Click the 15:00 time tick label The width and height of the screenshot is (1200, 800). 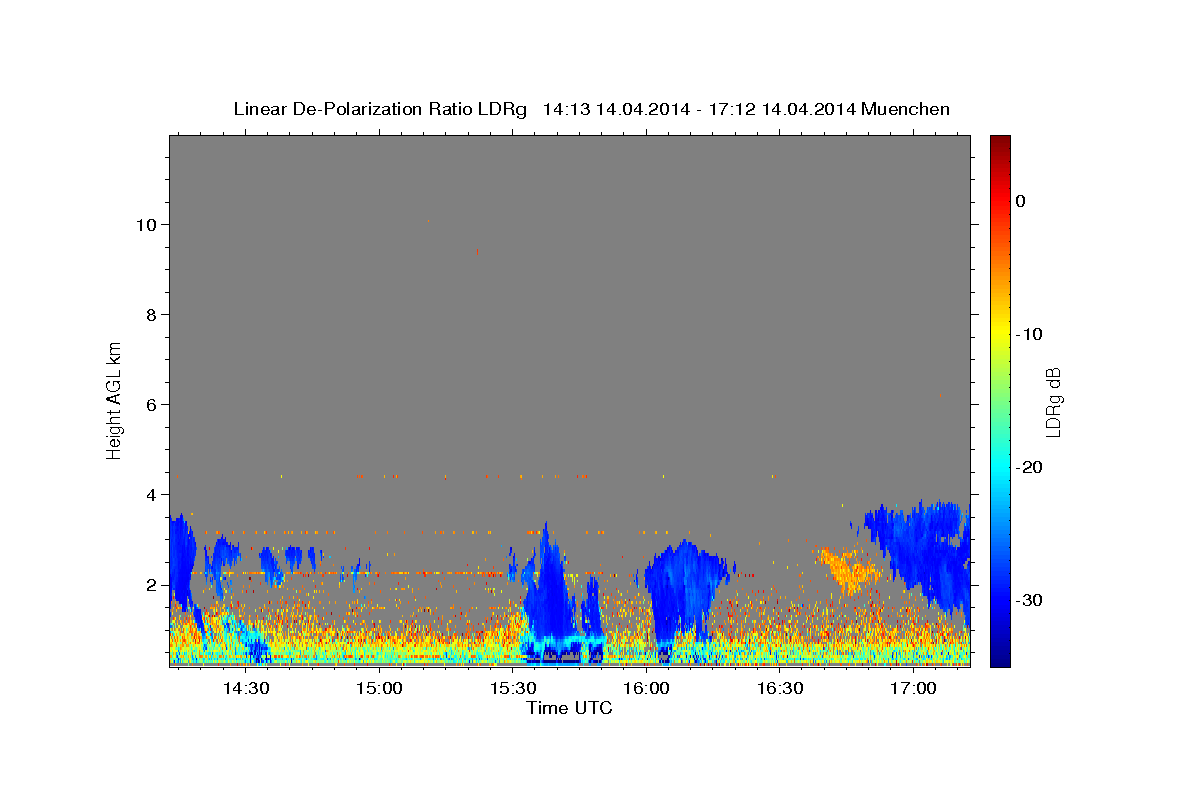[x=380, y=689]
